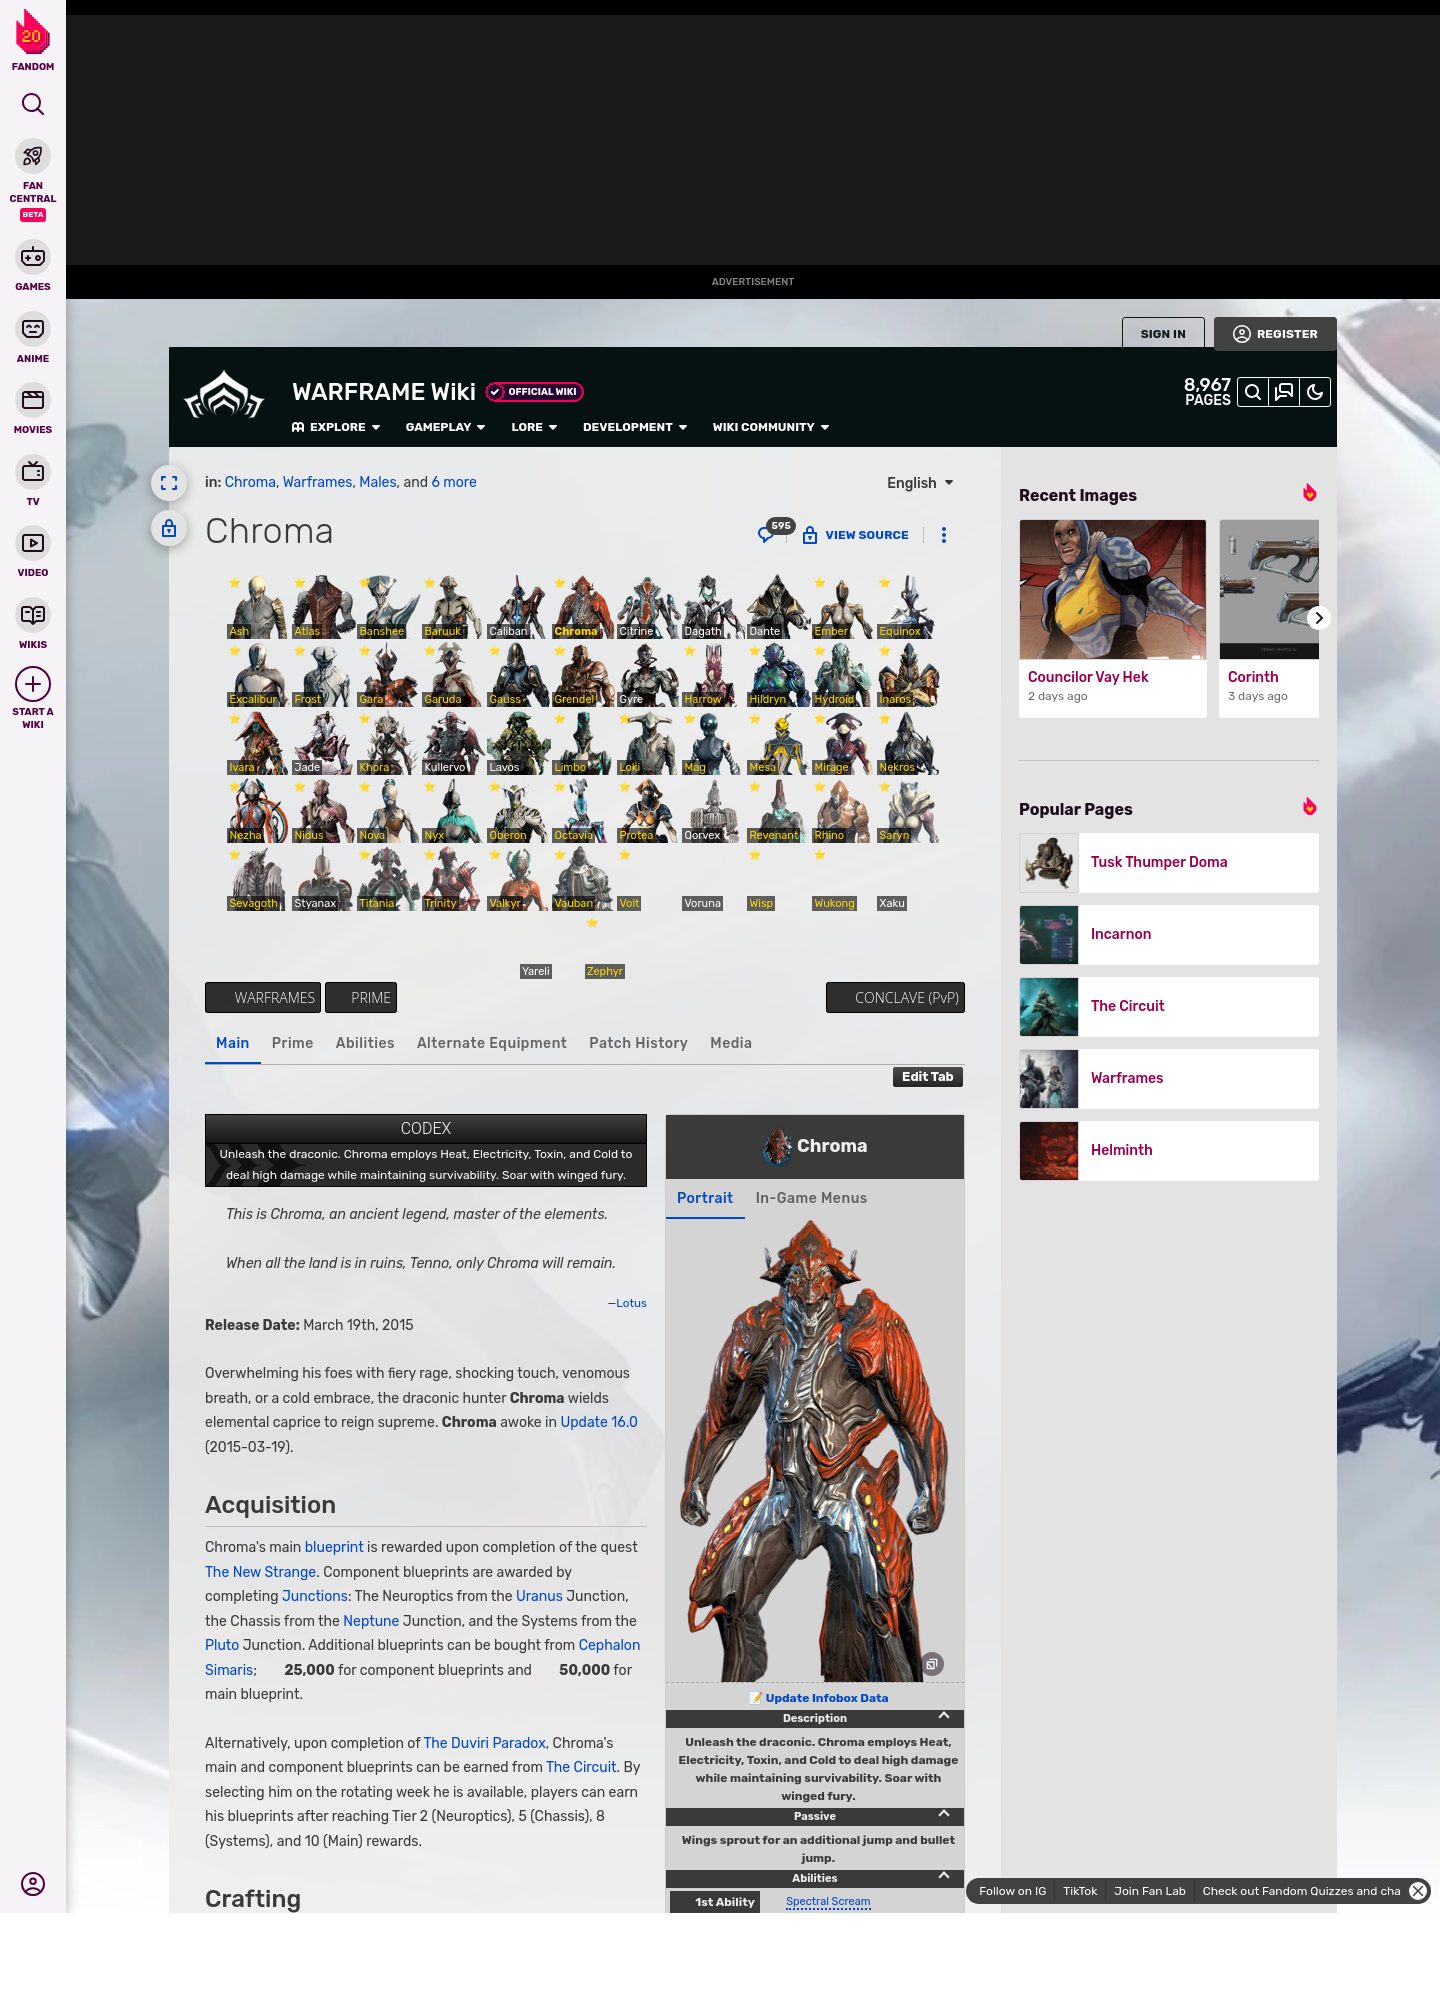The height and width of the screenshot is (2000, 1440).
Task: Click the View Source button
Action: (x=856, y=535)
